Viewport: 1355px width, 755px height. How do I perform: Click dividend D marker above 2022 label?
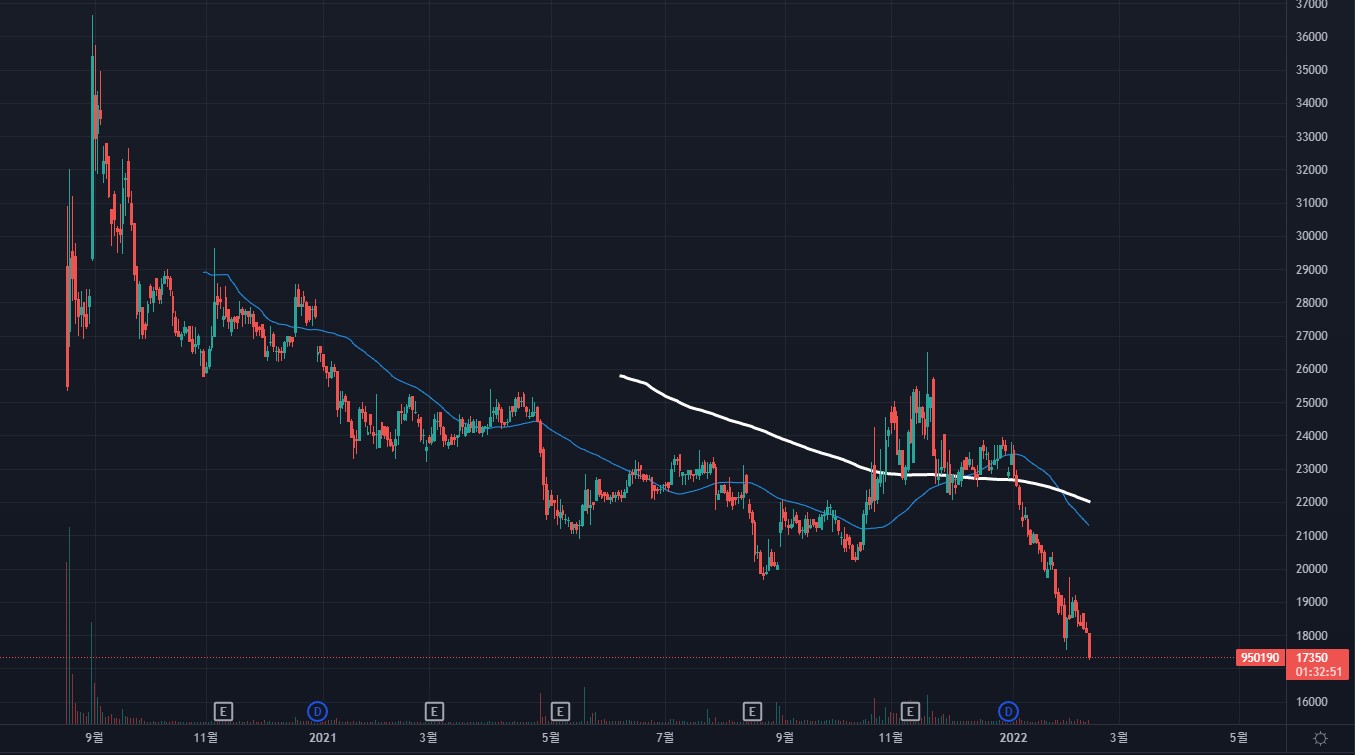(1009, 711)
